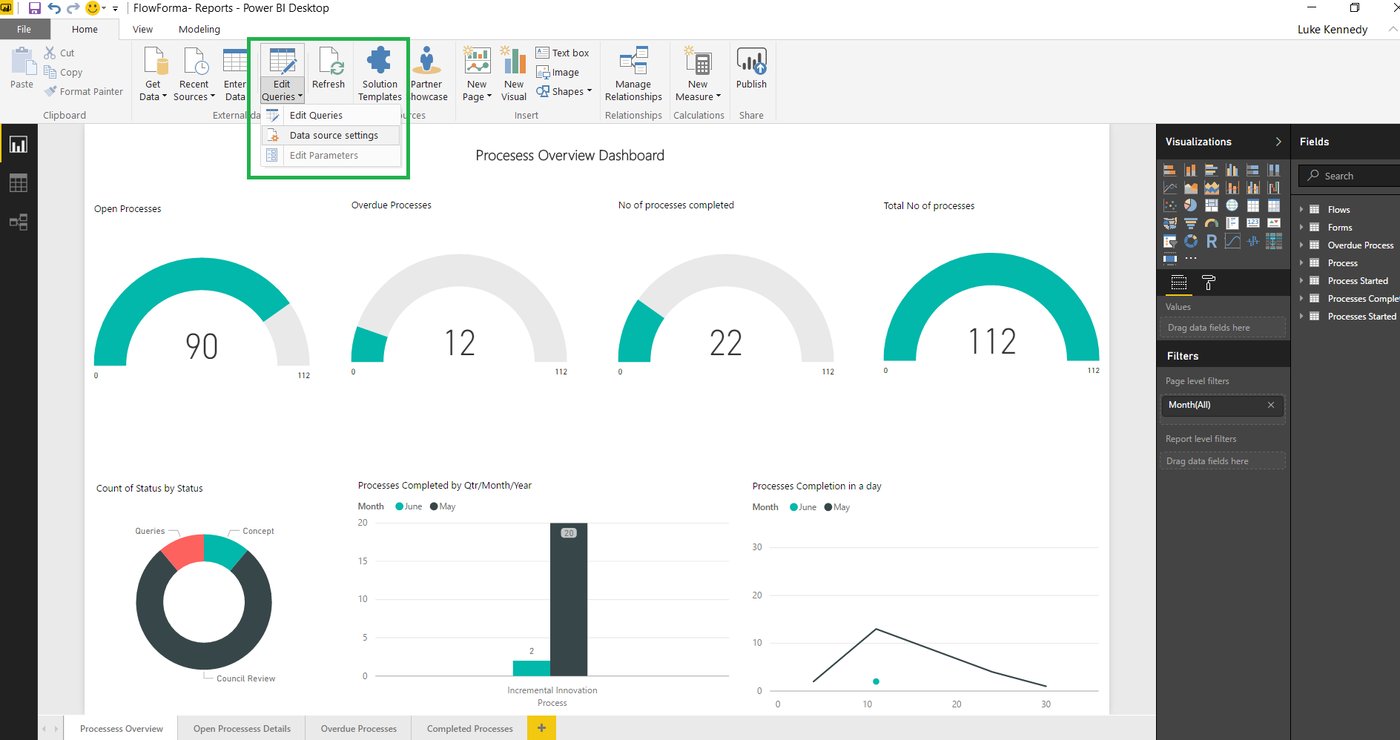The image size is (1400, 740).
Task: Select the R script visual icon
Action: 1211,241
